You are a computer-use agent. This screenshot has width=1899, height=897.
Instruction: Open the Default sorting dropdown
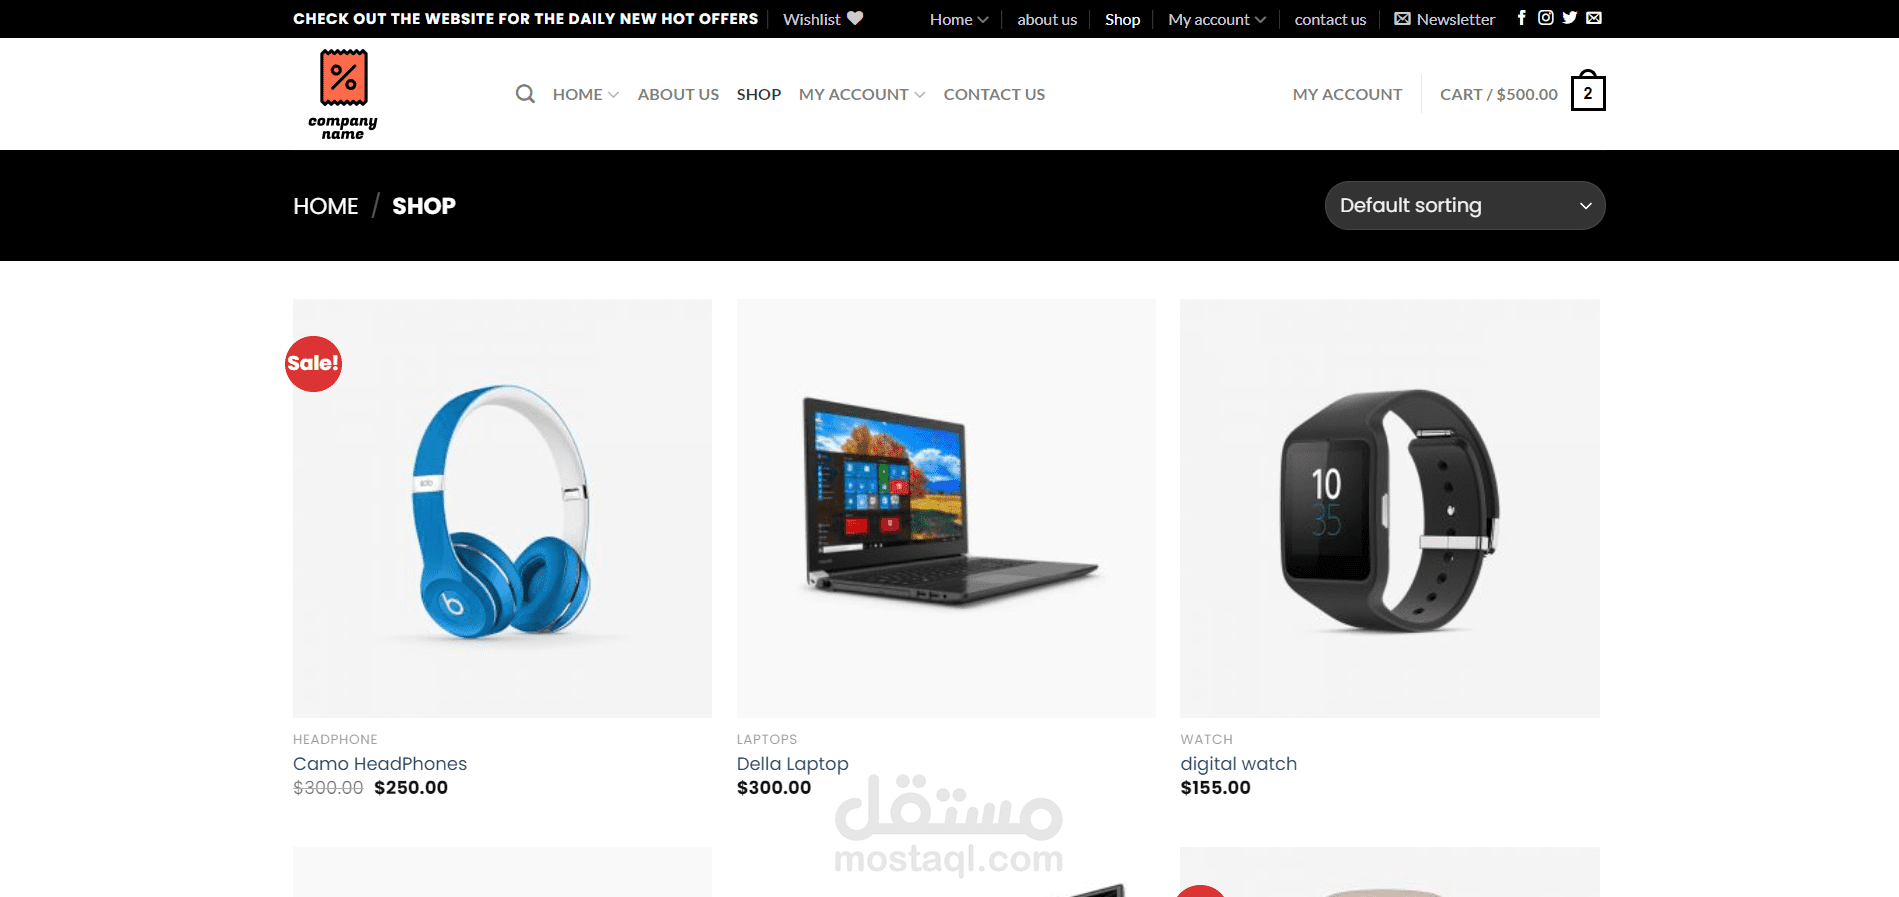click(1465, 205)
